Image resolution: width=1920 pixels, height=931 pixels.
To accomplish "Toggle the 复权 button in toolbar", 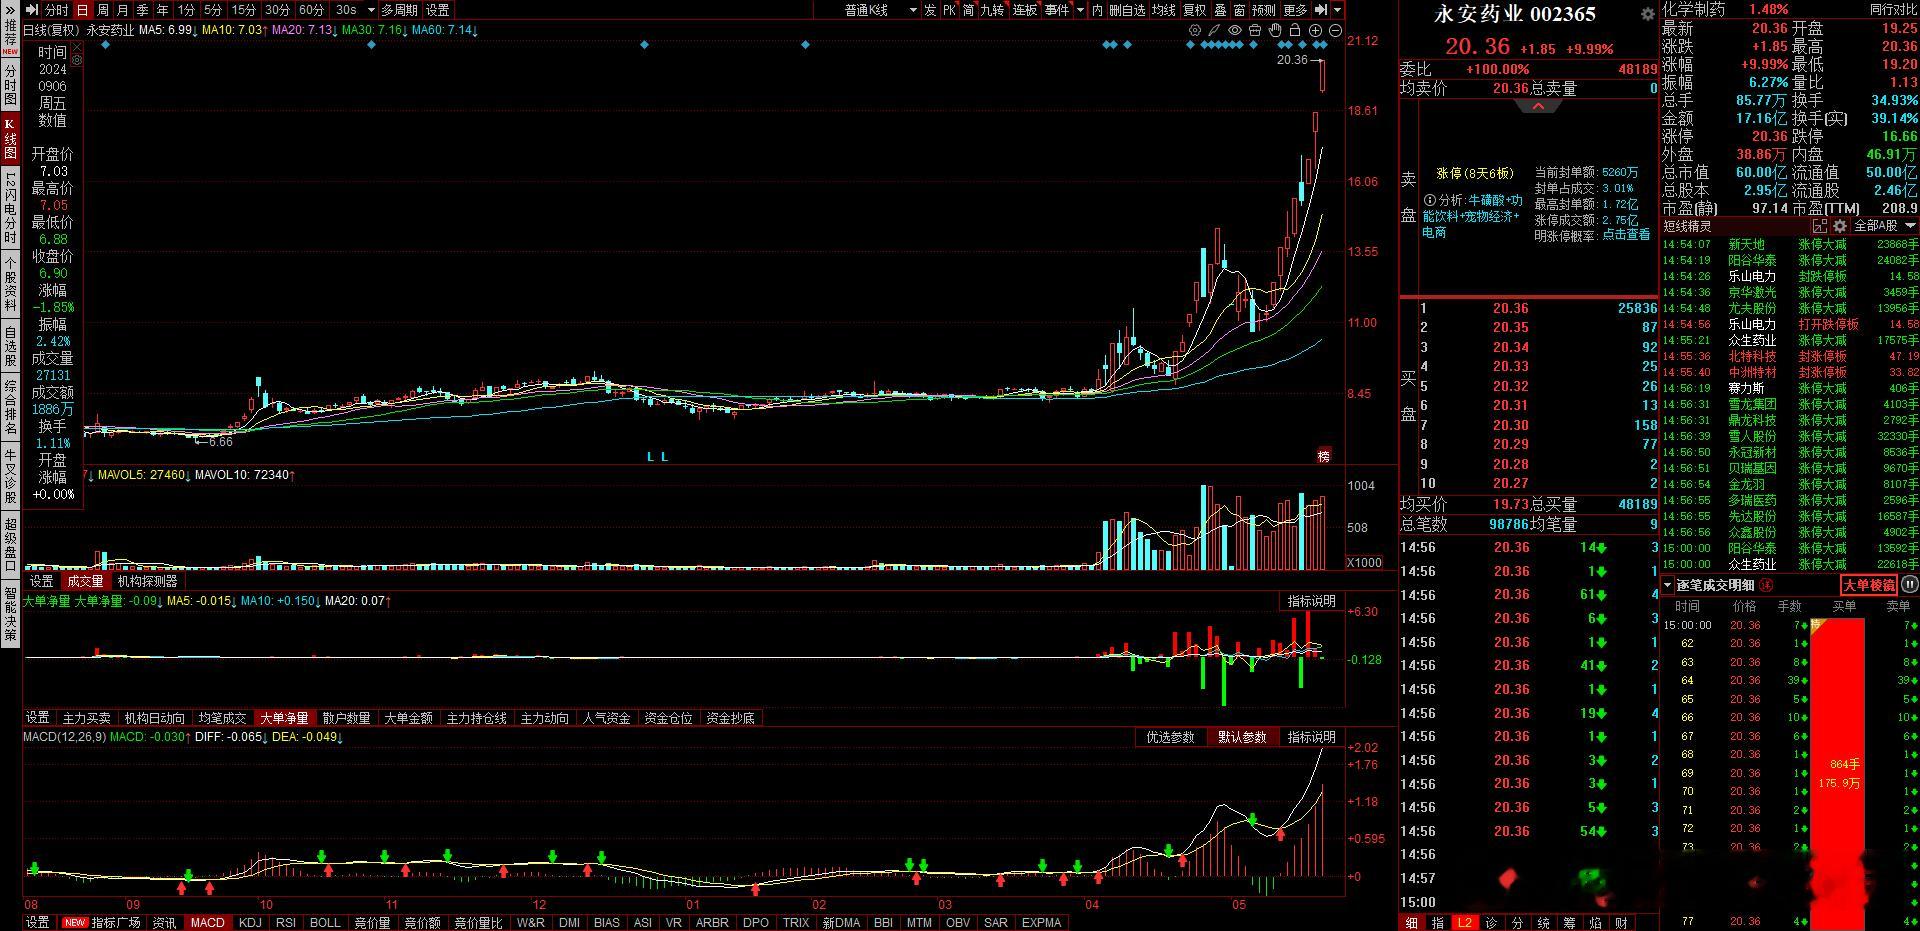I will tap(1195, 10).
